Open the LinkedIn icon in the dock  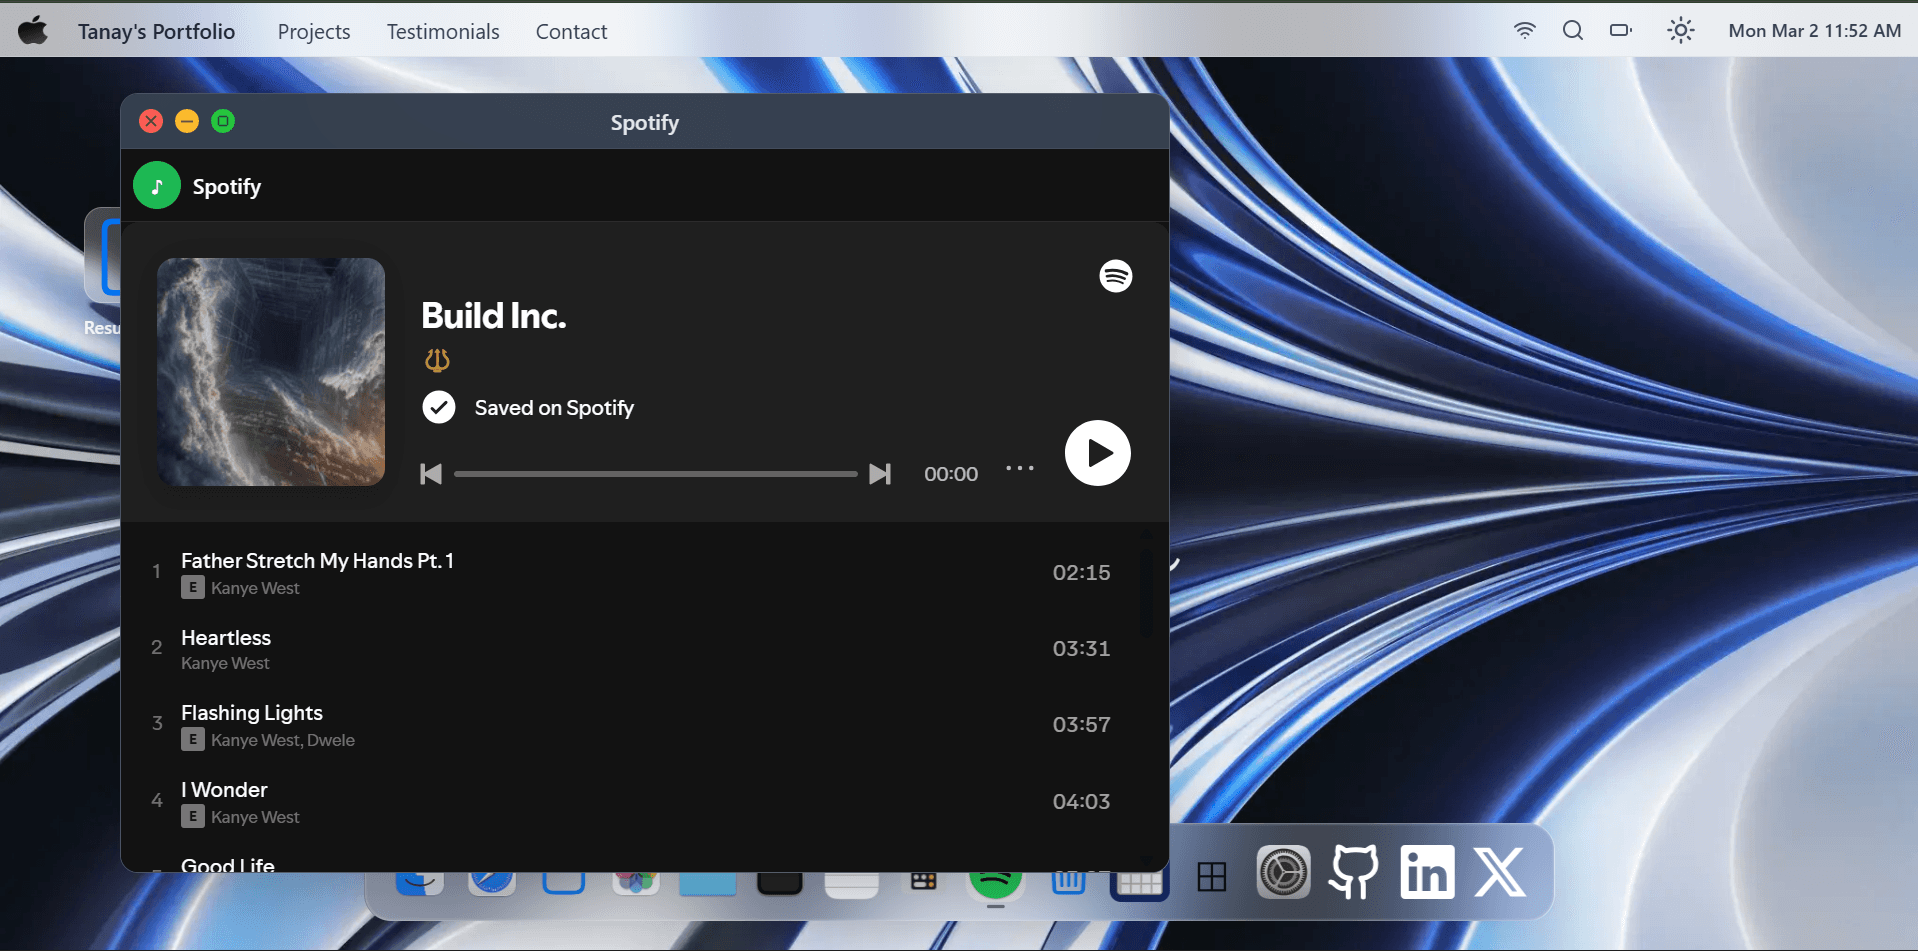[x=1426, y=871]
